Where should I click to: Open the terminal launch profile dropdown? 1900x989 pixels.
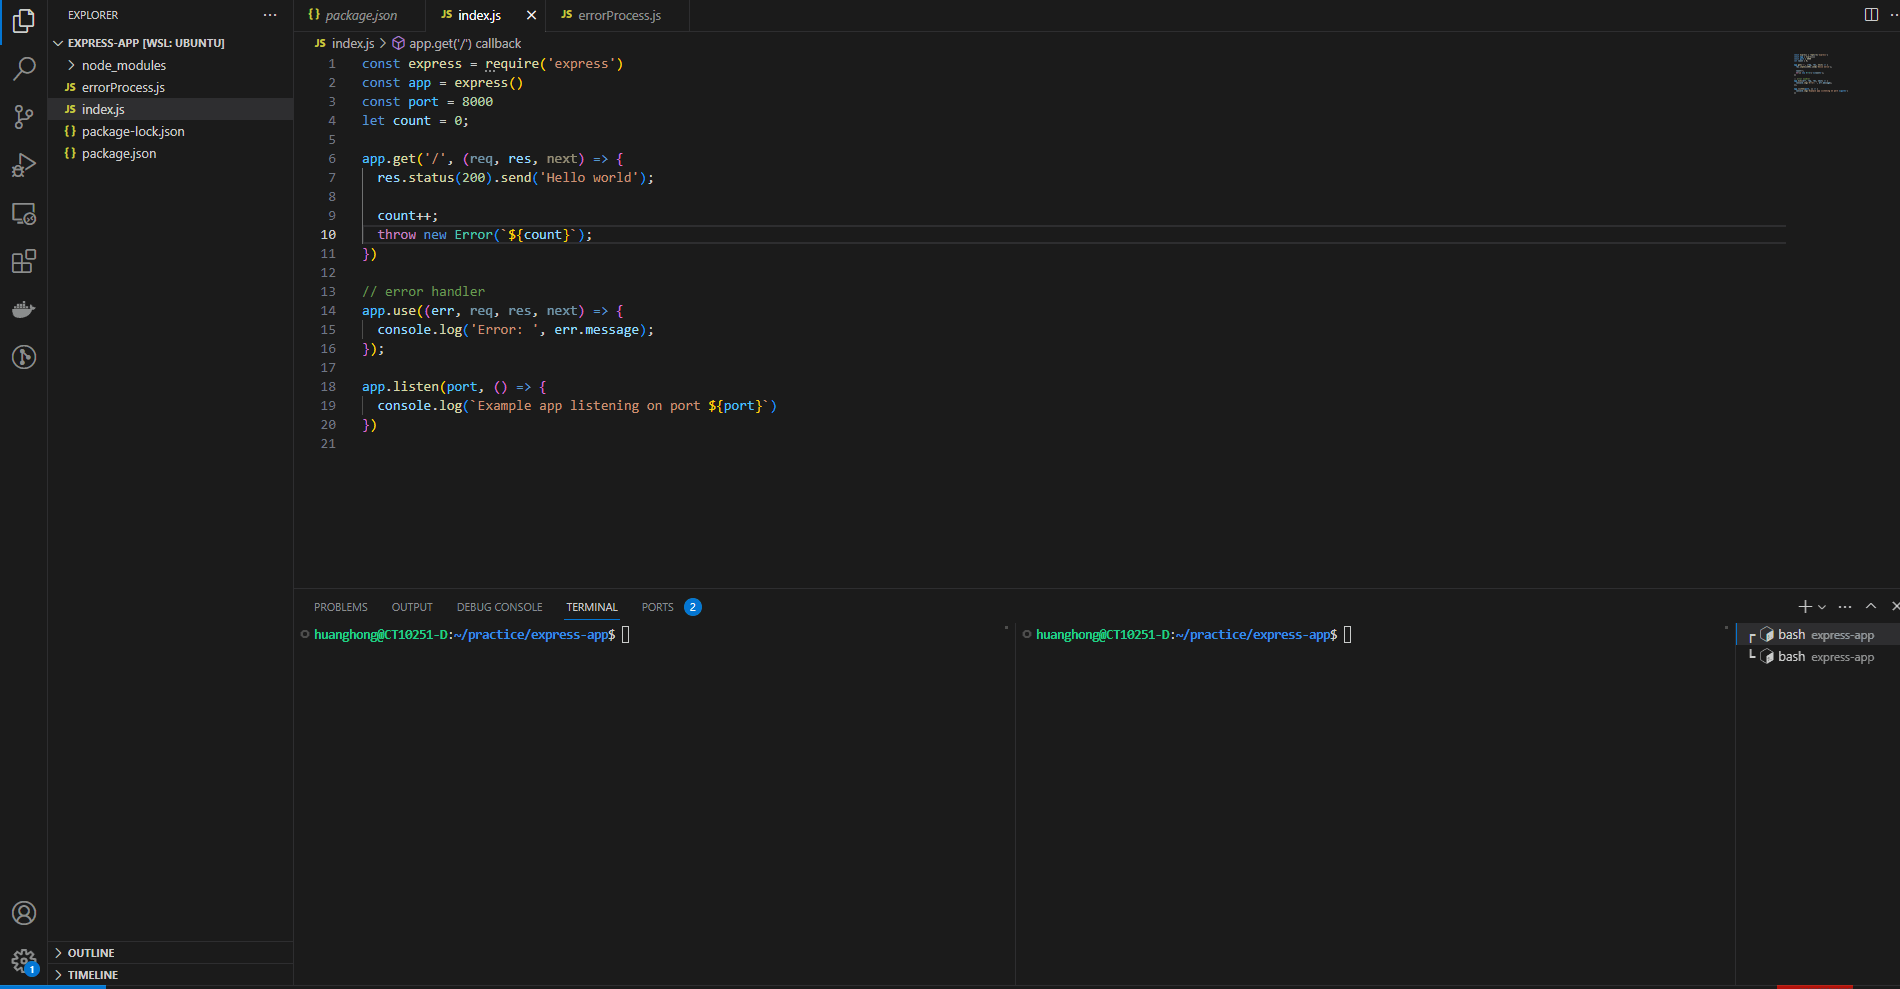pyautogui.click(x=1820, y=606)
